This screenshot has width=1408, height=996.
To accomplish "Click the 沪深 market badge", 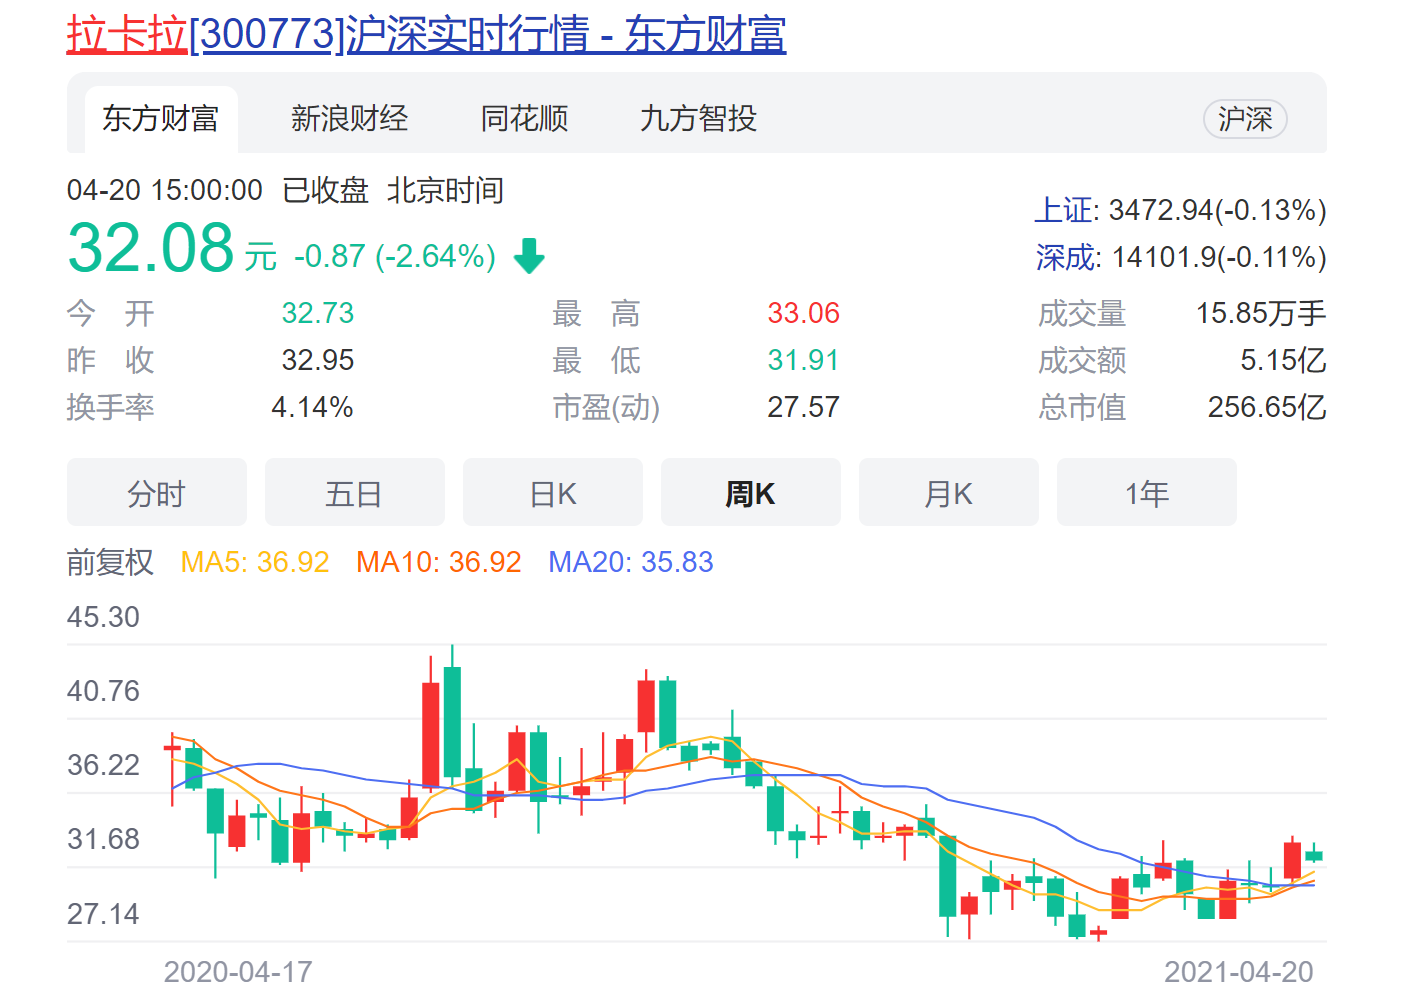I will point(1245,119).
